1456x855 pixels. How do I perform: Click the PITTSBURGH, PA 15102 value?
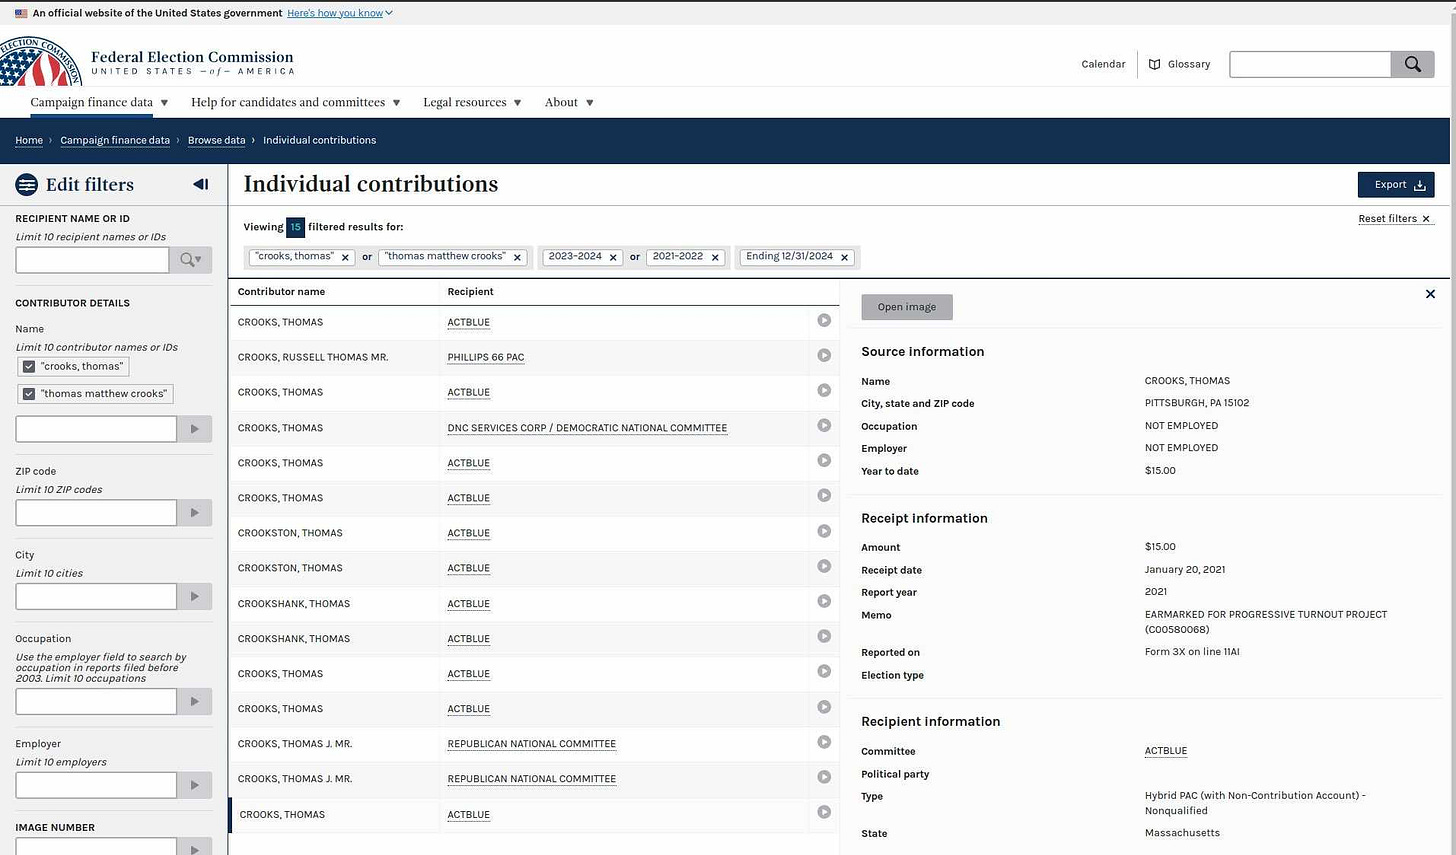click(x=1197, y=403)
